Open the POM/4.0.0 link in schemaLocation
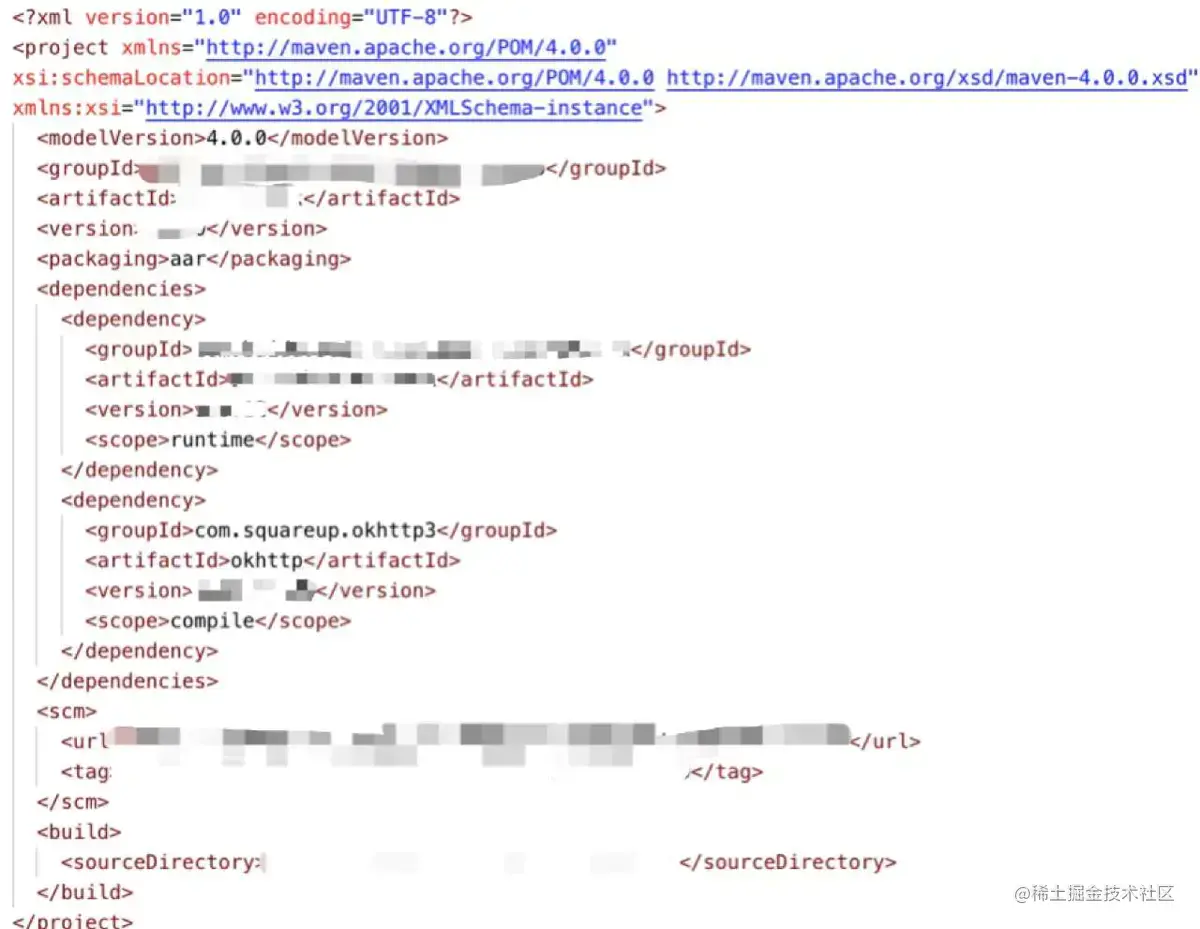The width and height of the screenshot is (1200, 929). [455, 77]
